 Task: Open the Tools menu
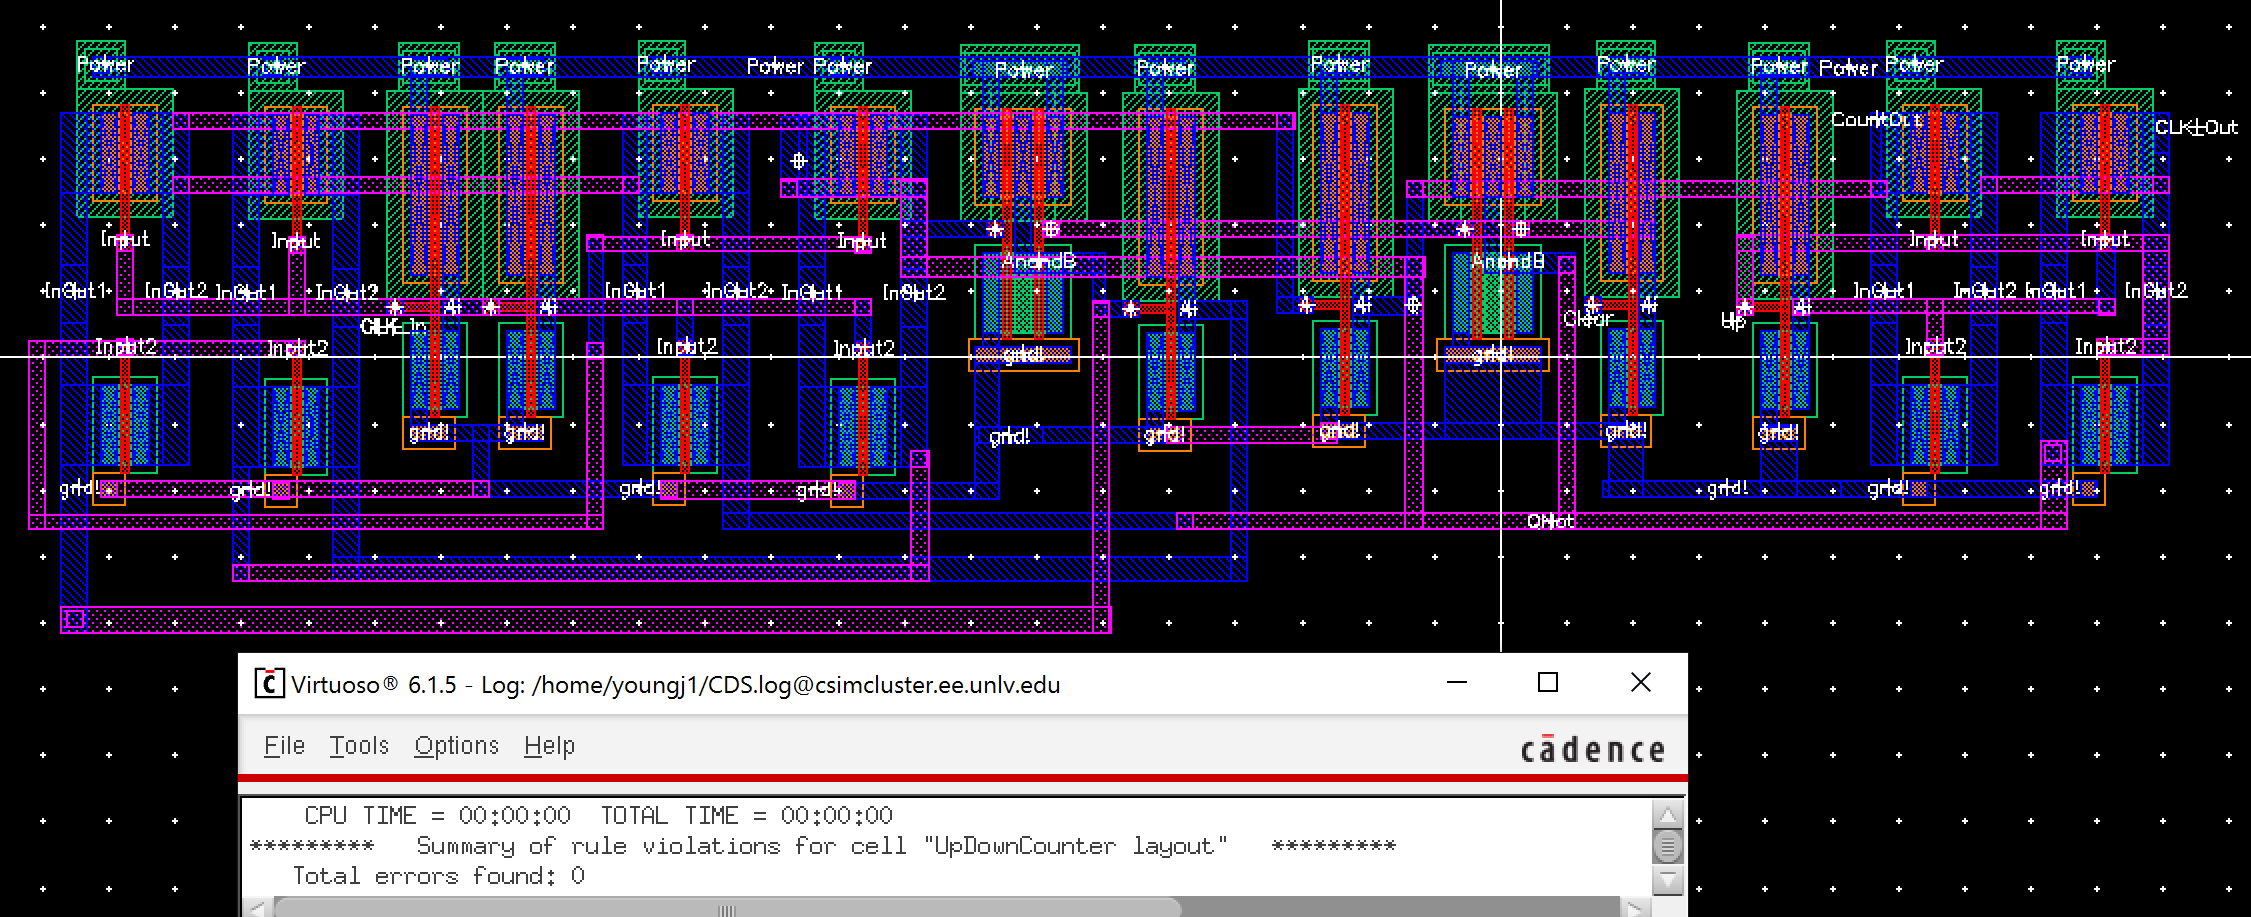click(x=359, y=746)
